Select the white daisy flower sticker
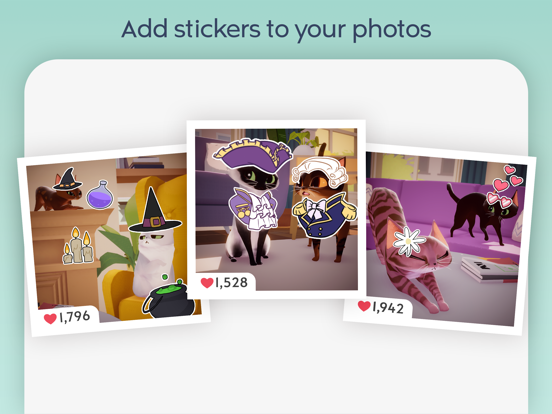Screen dimensions: 552x414 pyautogui.click(x=408, y=242)
